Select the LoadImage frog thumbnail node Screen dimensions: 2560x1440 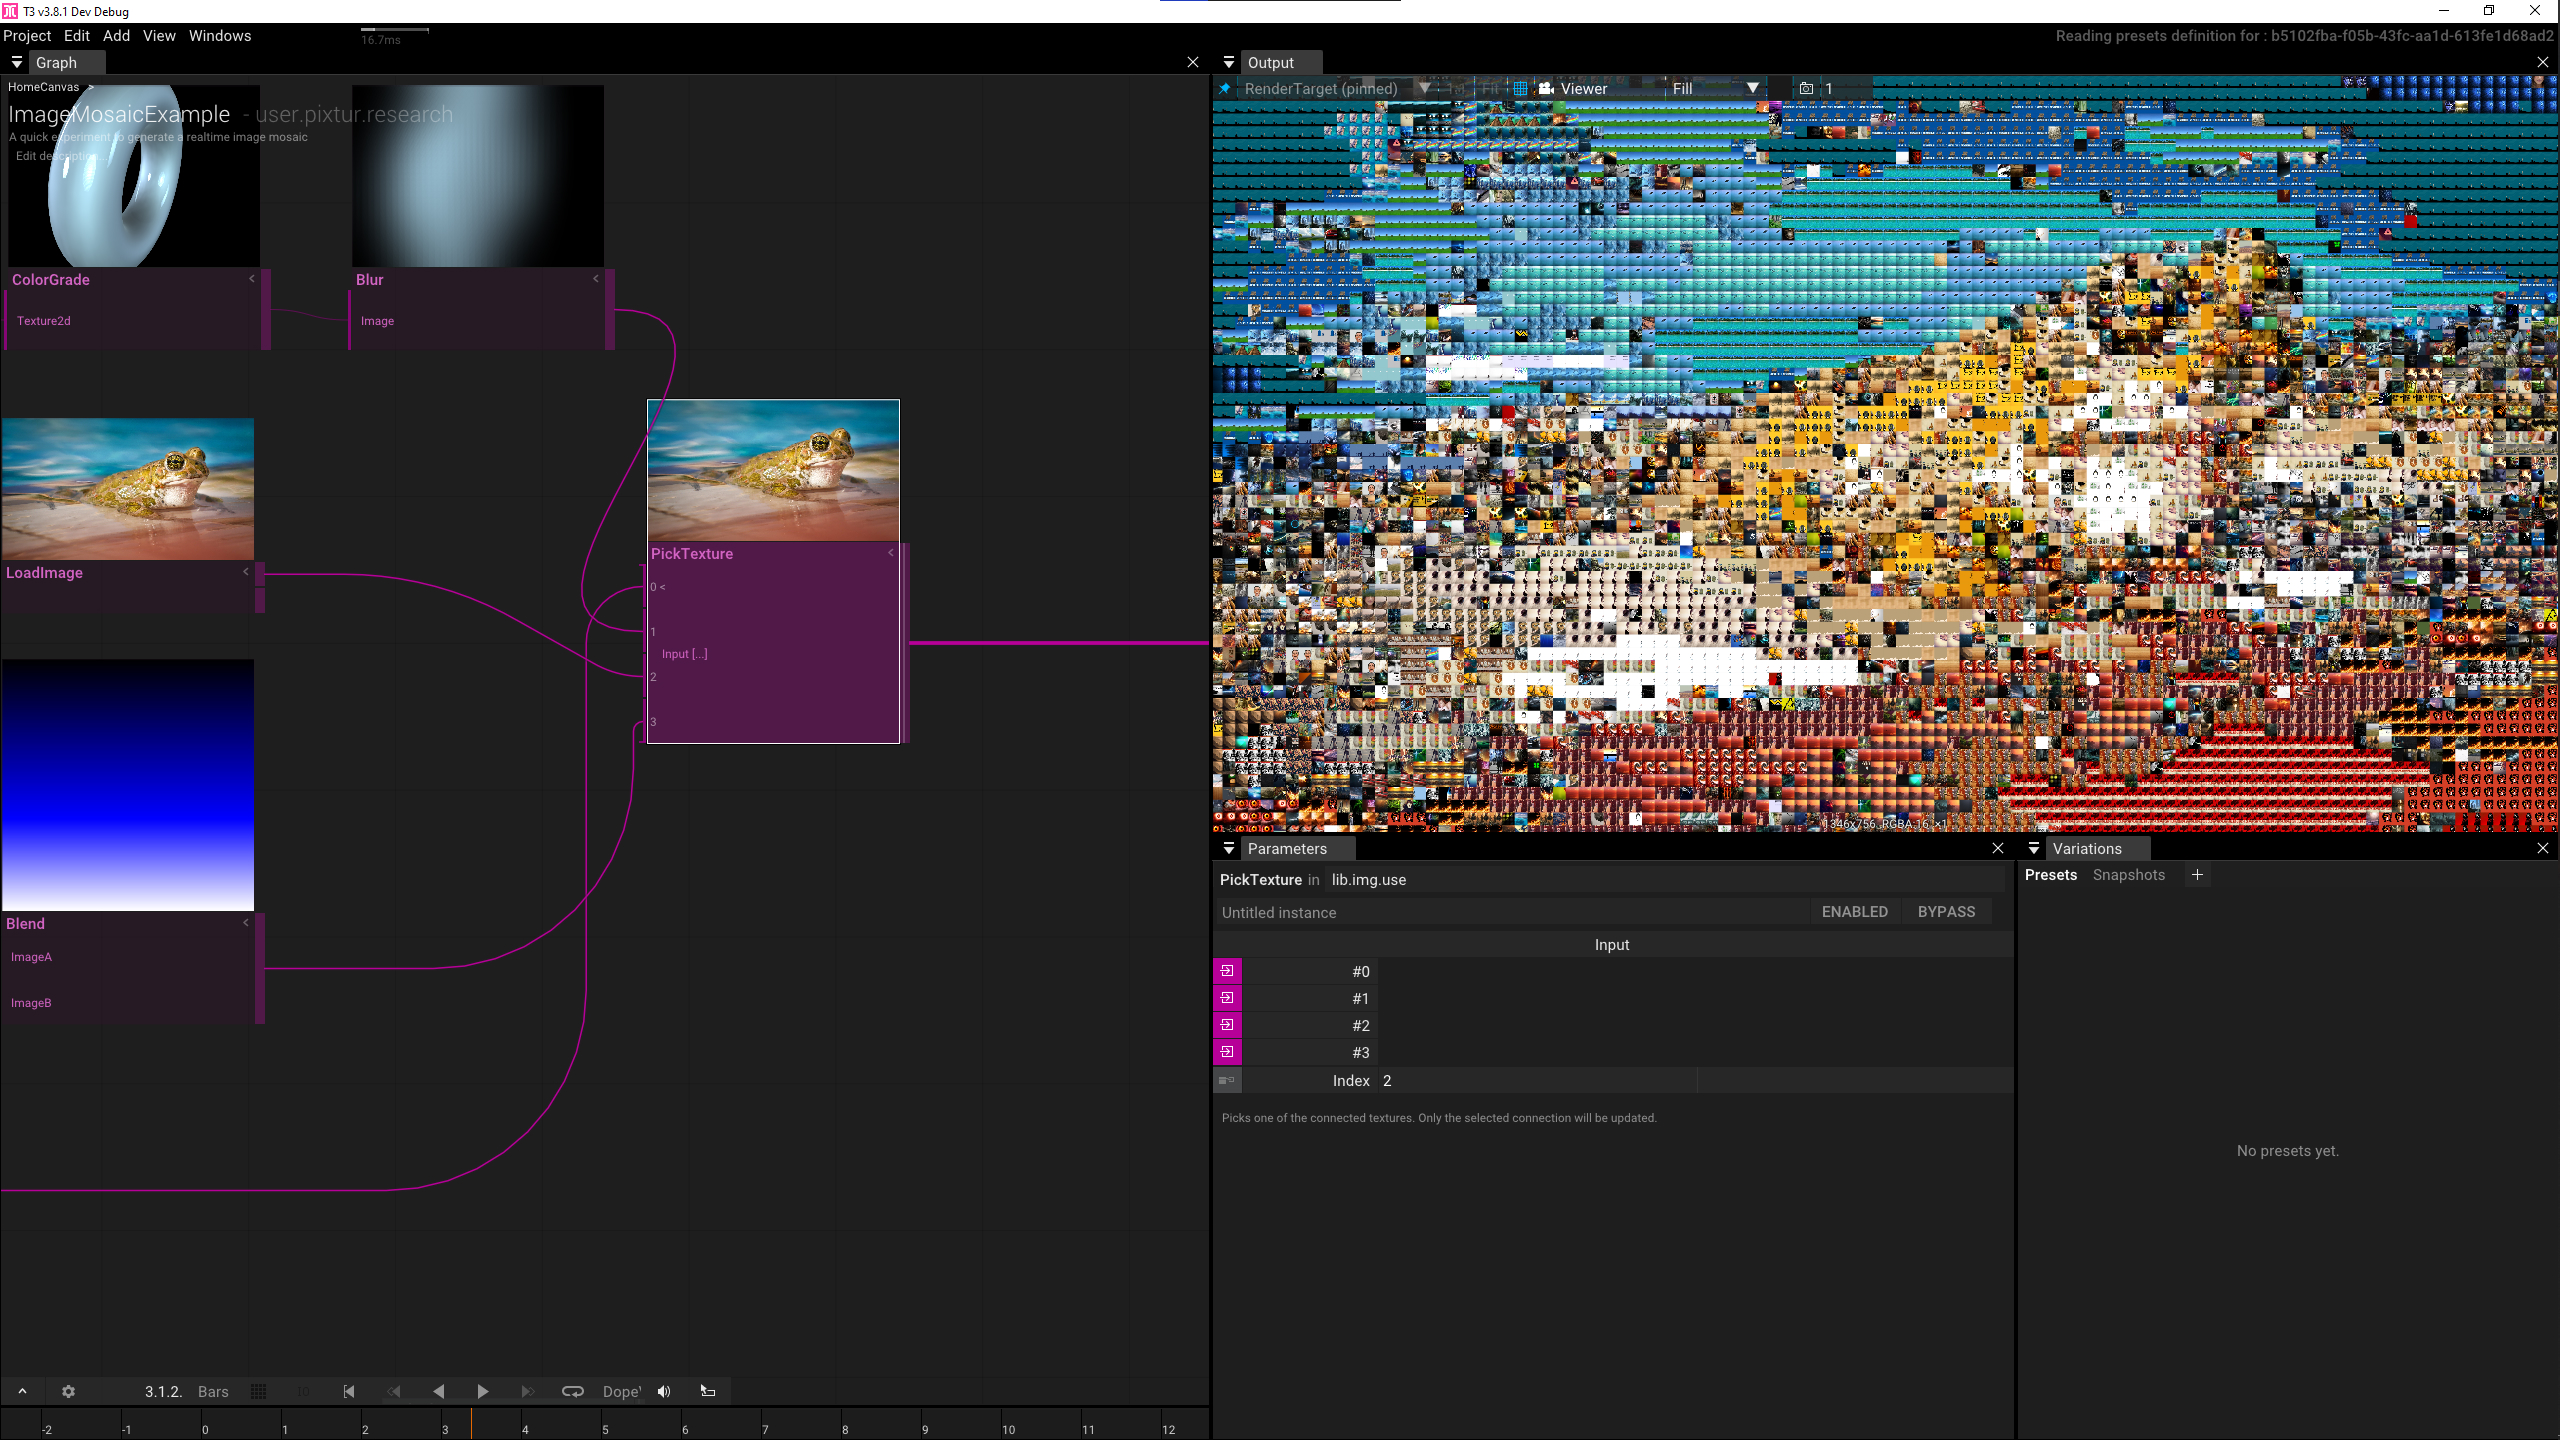(x=128, y=489)
